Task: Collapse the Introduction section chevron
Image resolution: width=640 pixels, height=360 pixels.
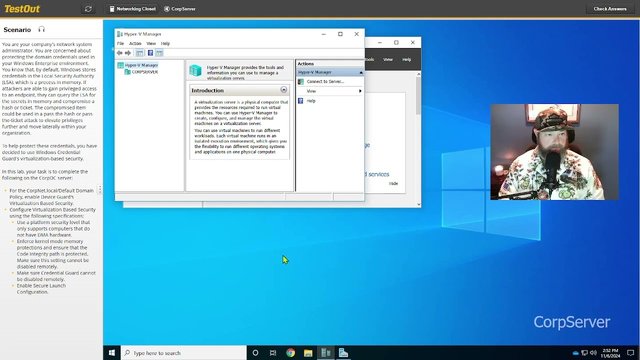Action: [284, 90]
